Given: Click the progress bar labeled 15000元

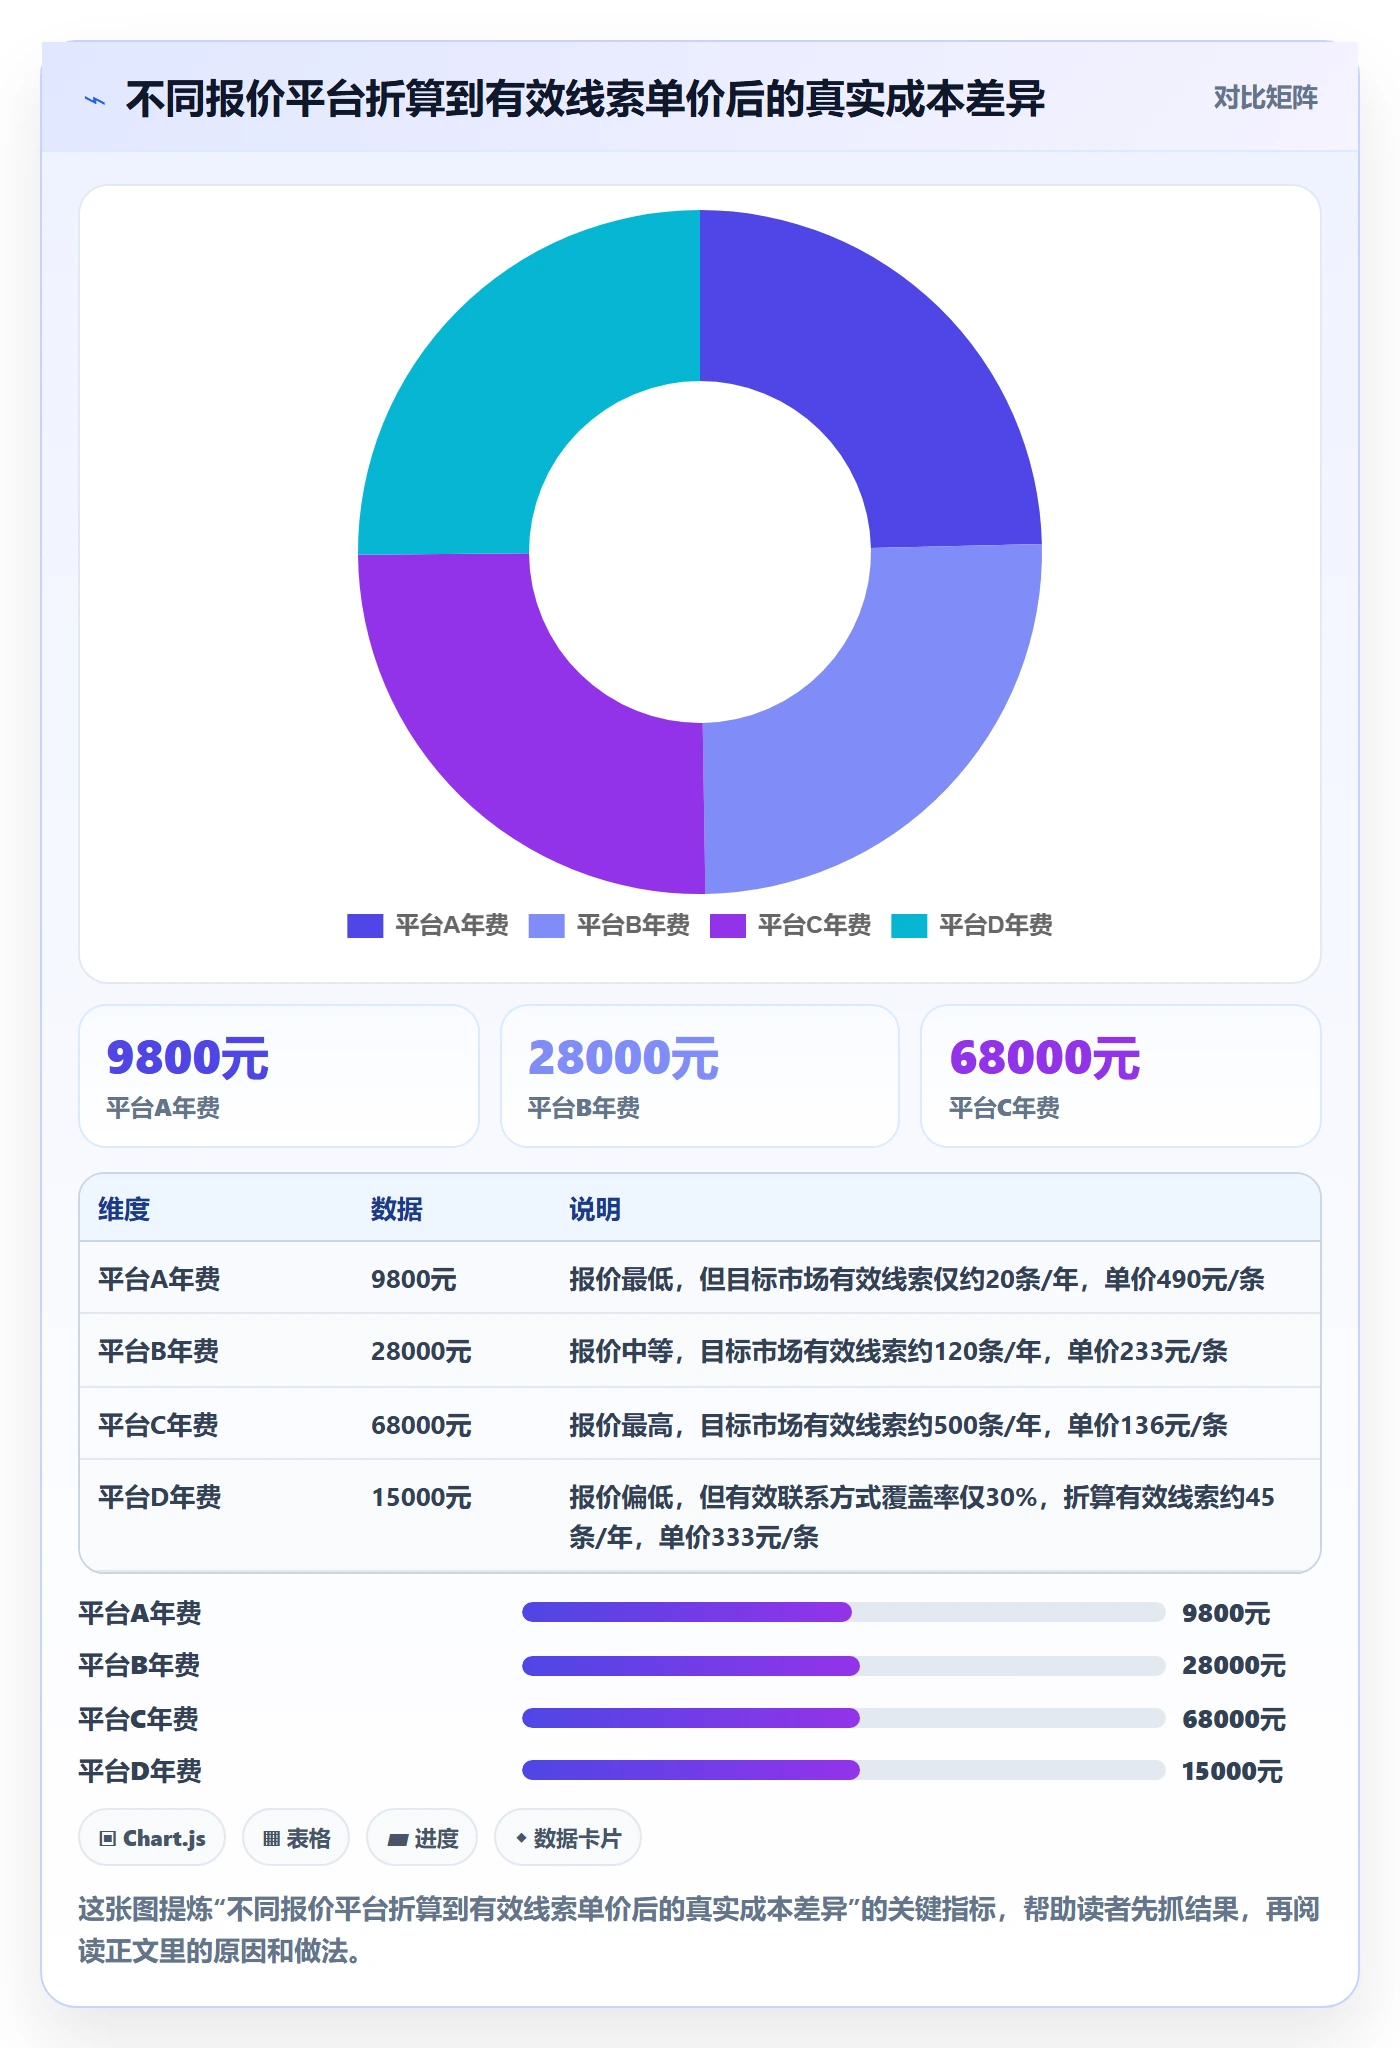Looking at the screenshot, I should pos(843,1770).
